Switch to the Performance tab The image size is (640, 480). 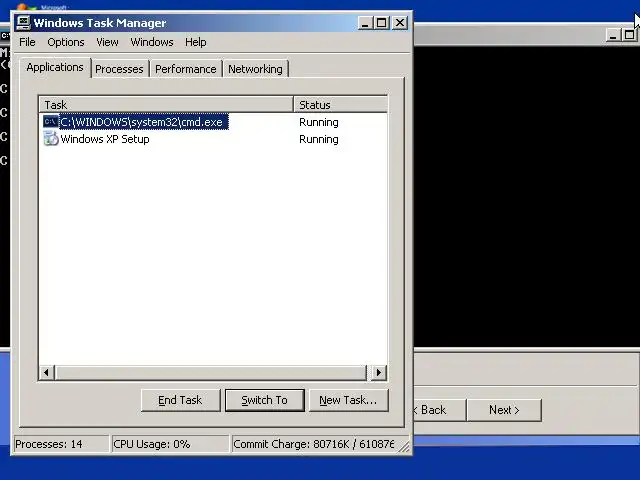[186, 69]
